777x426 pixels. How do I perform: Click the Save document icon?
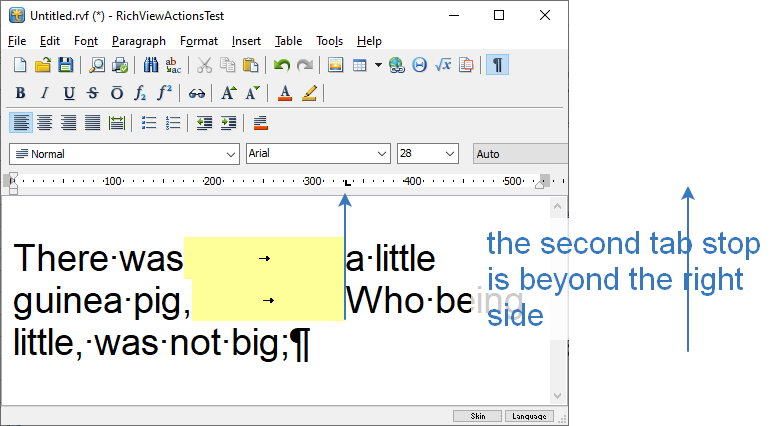click(x=65, y=66)
